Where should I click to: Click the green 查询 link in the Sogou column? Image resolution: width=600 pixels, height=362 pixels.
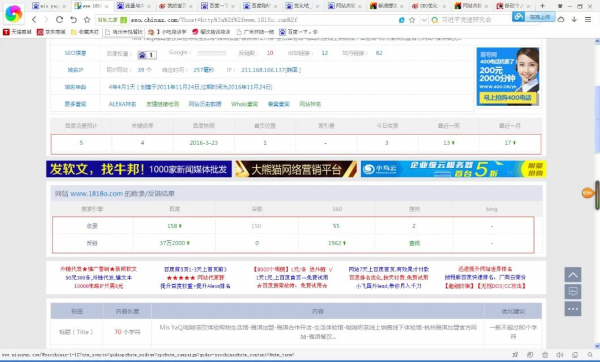(x=414, y=243)
